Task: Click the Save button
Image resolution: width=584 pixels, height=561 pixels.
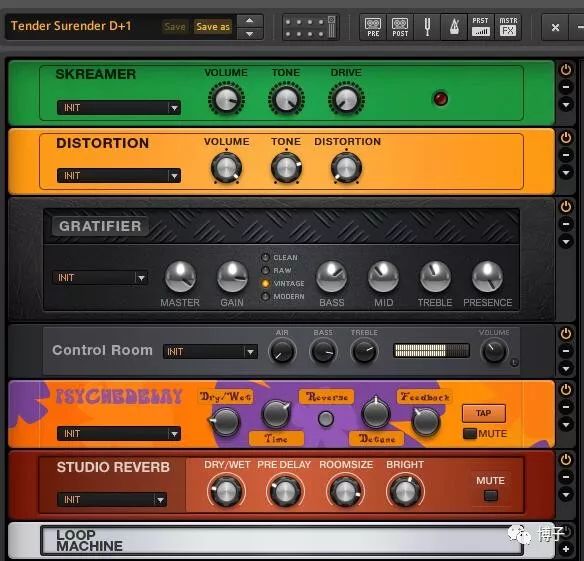Action: pyautogui.click(x=175, y=27)
